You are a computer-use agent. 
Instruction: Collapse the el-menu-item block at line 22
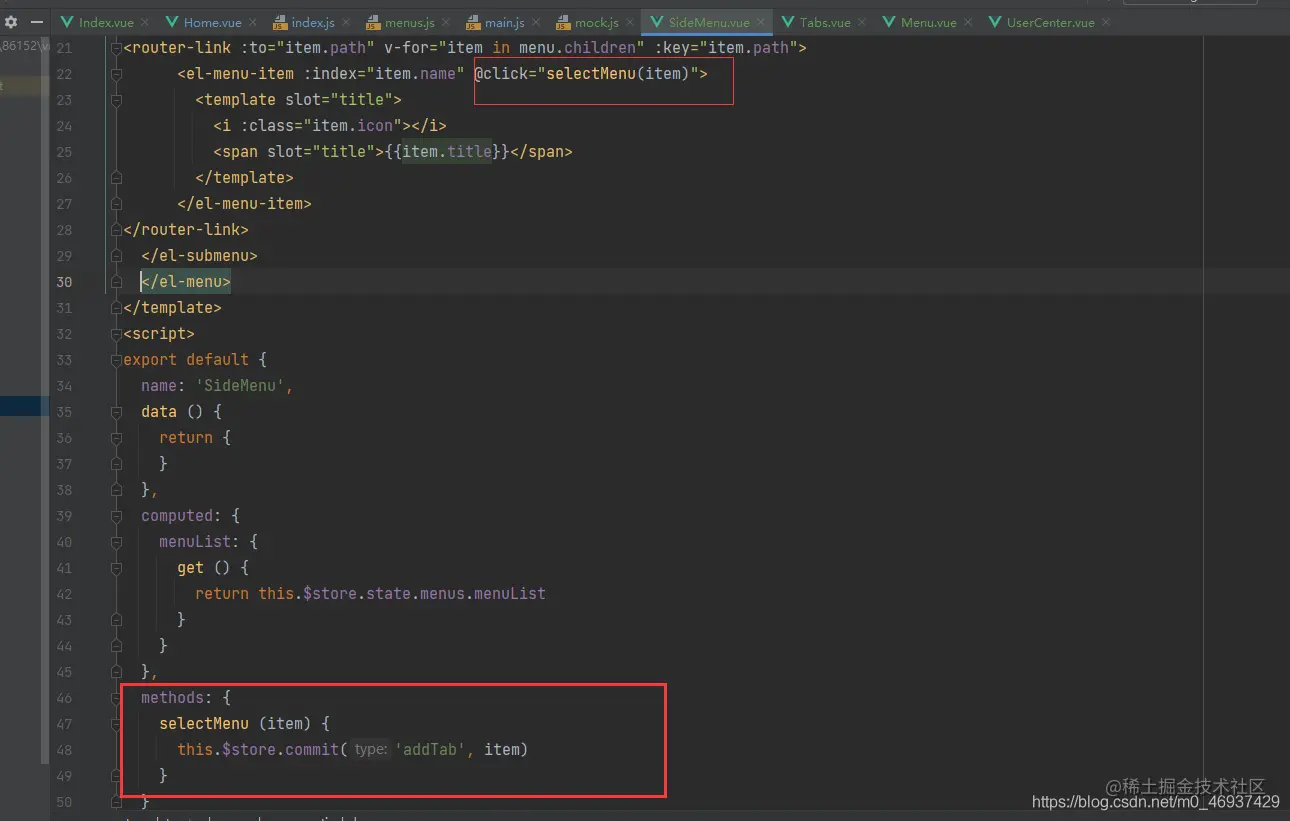click(x=116, y=73)
